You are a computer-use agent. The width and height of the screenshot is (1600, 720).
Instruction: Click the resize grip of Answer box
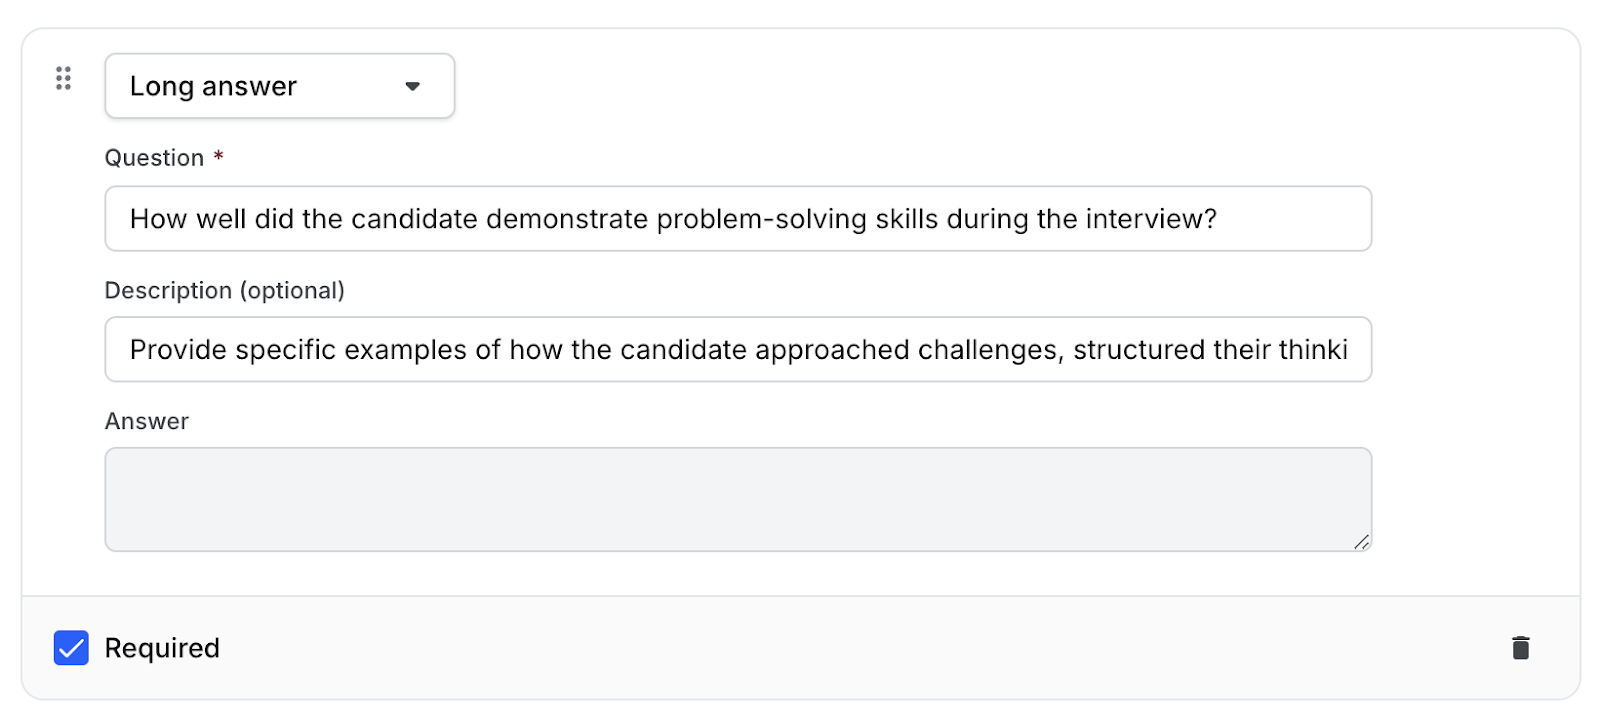[1361, 541]
